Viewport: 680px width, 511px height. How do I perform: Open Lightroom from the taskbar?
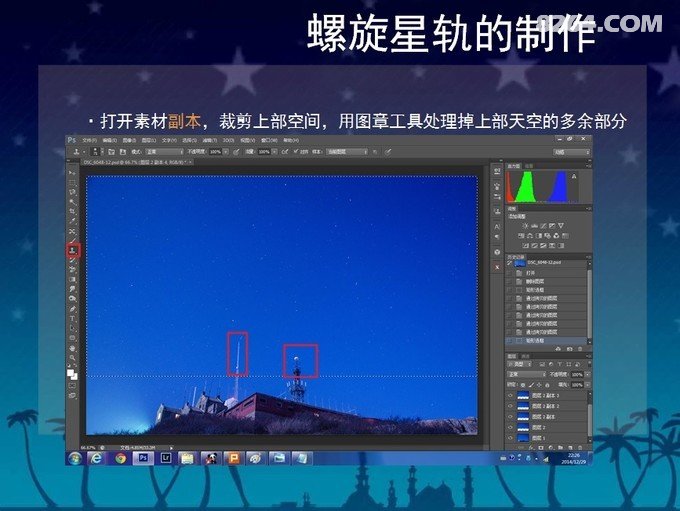164,457
